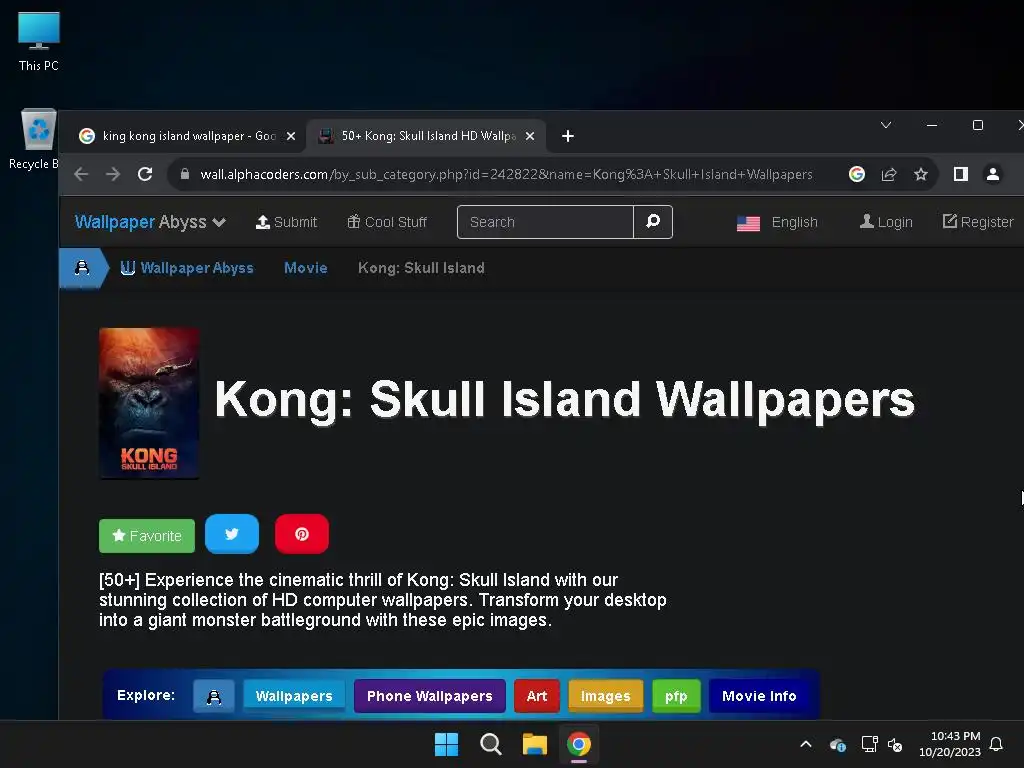The width and height of the screenshot is (1024, 768).
Task: Go forward in browser history
Action: click(113, 174)
